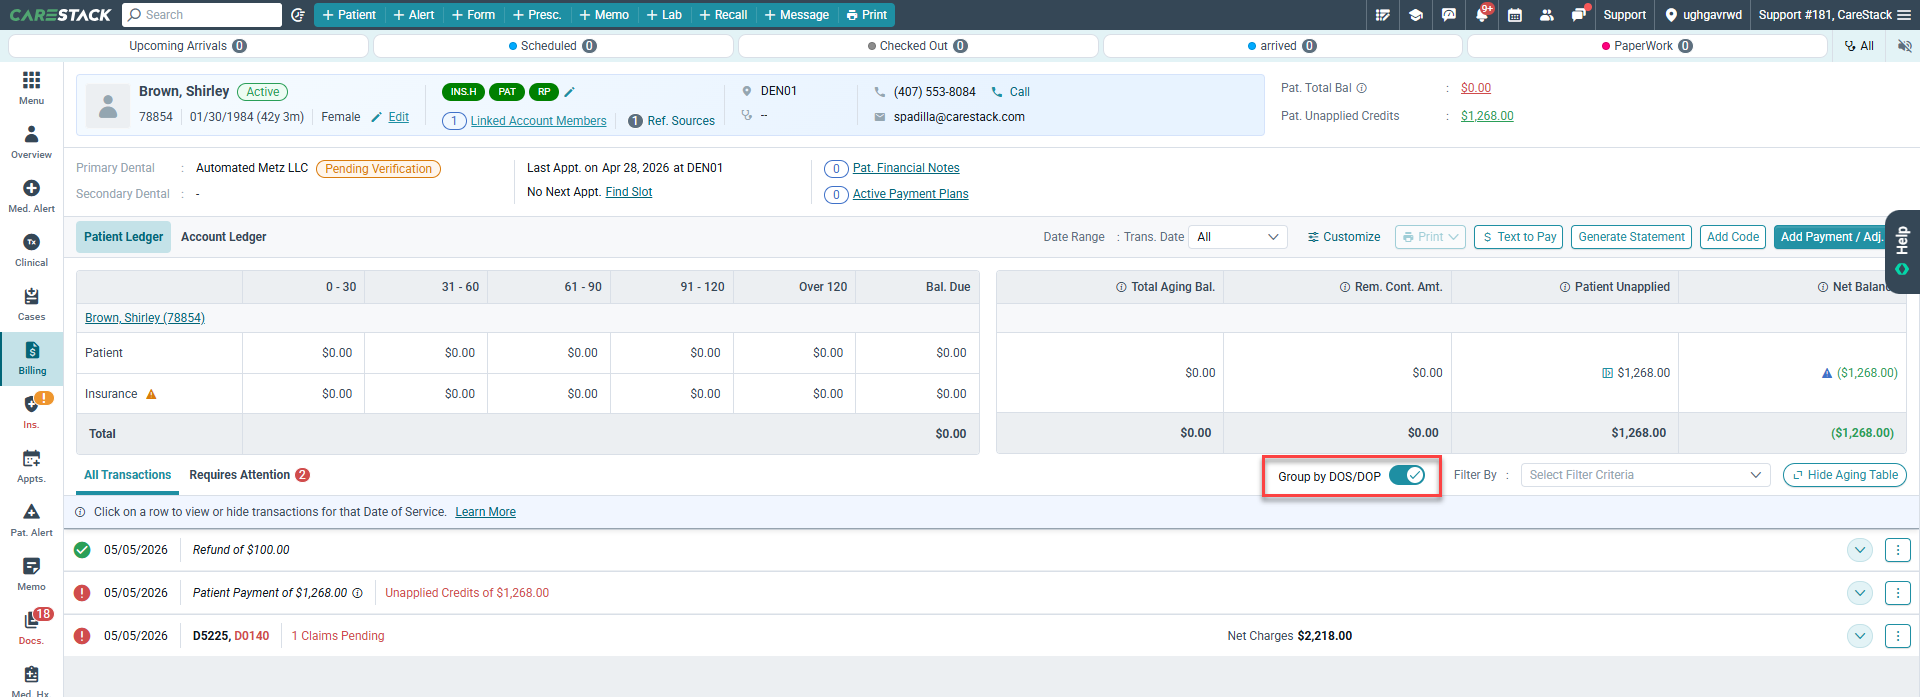Click info icon beside Patient Payment of $1,268.00

(357, 593)
